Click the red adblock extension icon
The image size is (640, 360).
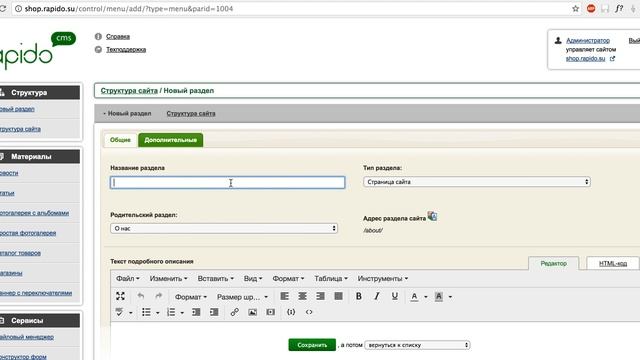coord(591,9)
